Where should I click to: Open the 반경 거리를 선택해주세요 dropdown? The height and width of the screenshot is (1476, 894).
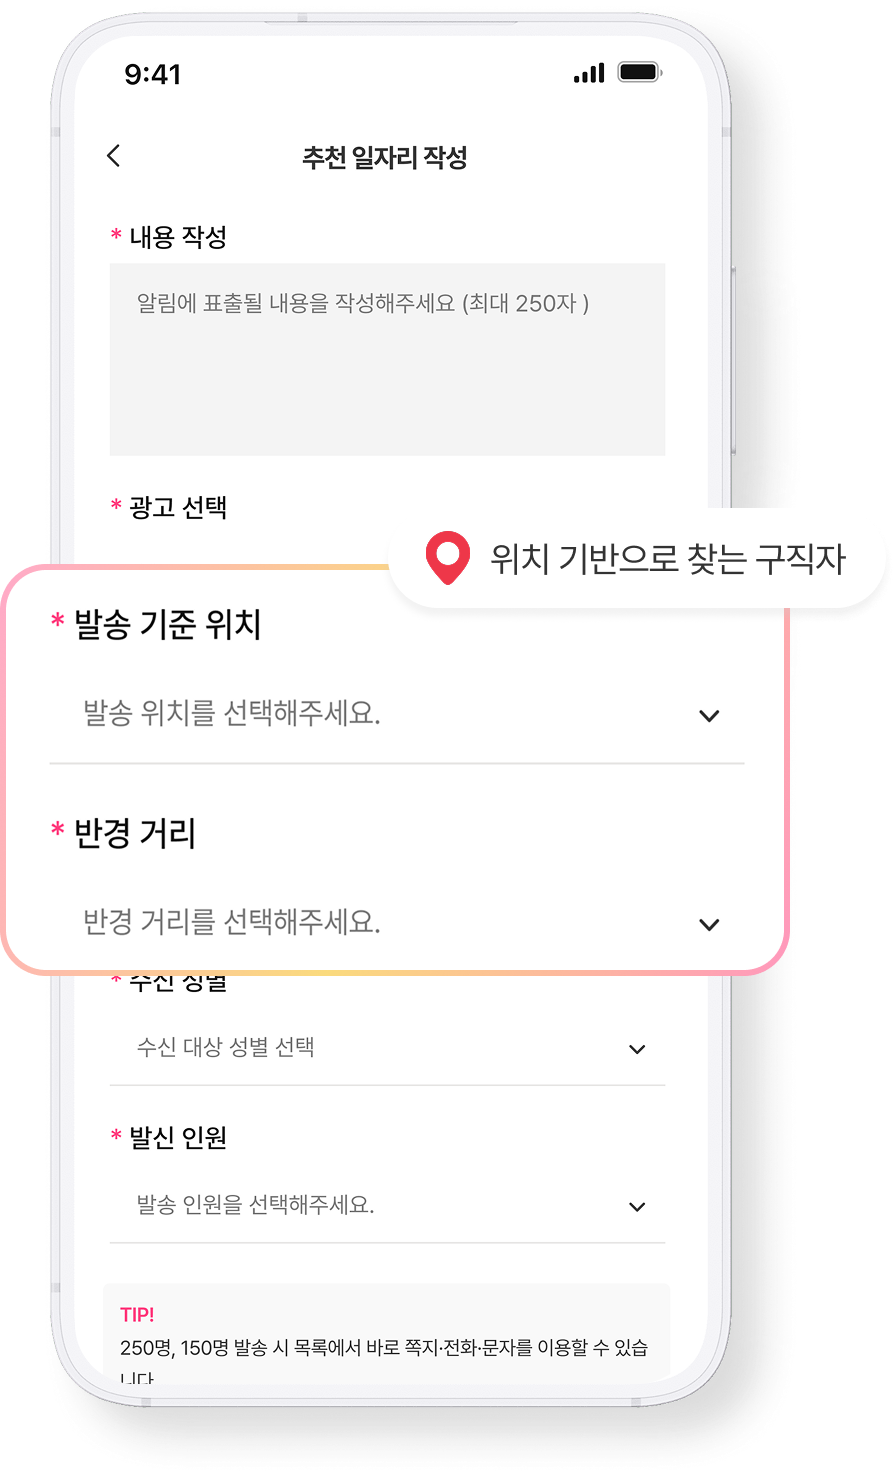point(397,922)
